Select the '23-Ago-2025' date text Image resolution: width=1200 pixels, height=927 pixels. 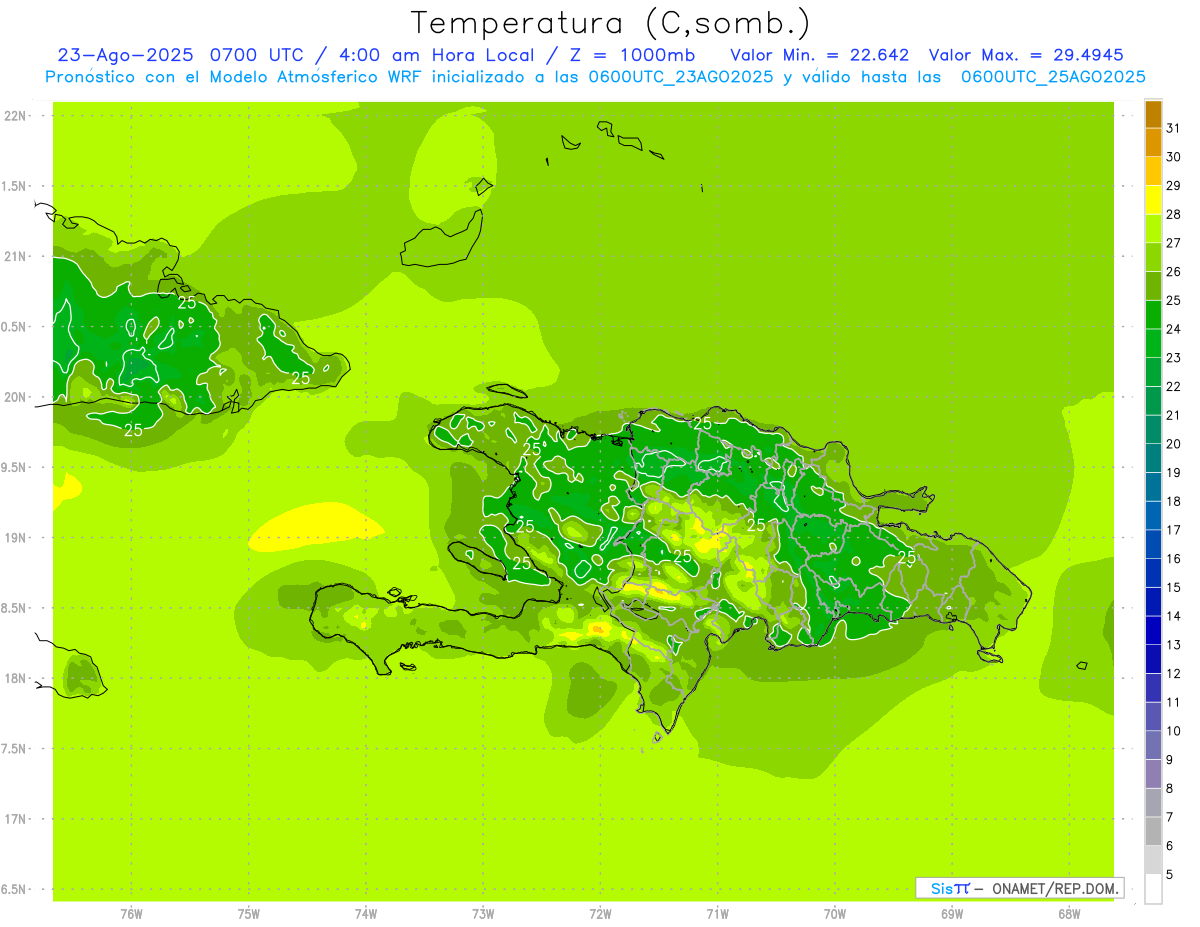point(127,55)
